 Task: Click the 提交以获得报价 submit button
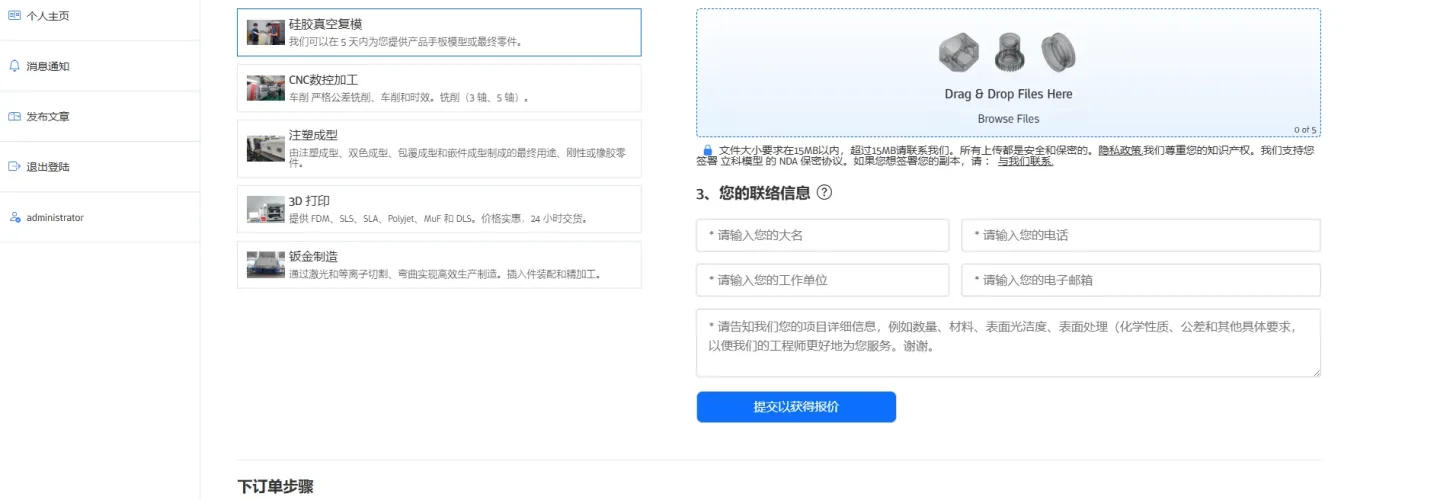(796, 407)
